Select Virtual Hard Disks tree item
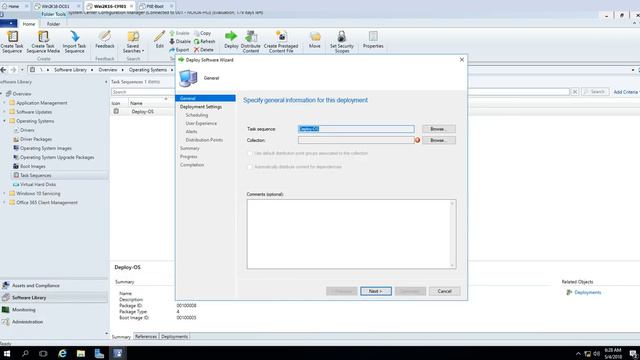 pos(38,184)
